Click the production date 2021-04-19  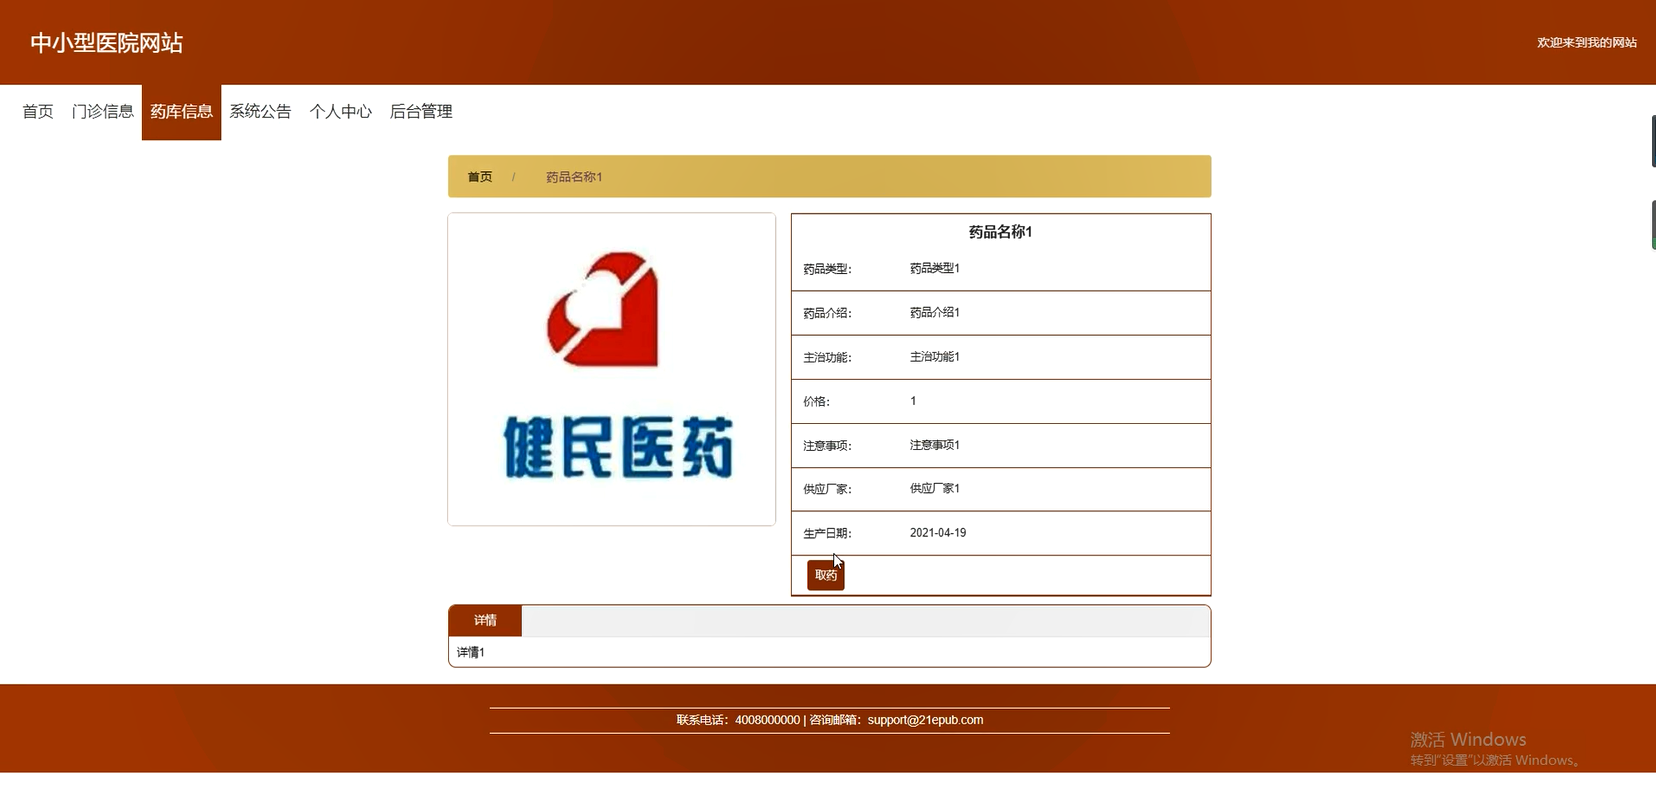pos(938,533)
